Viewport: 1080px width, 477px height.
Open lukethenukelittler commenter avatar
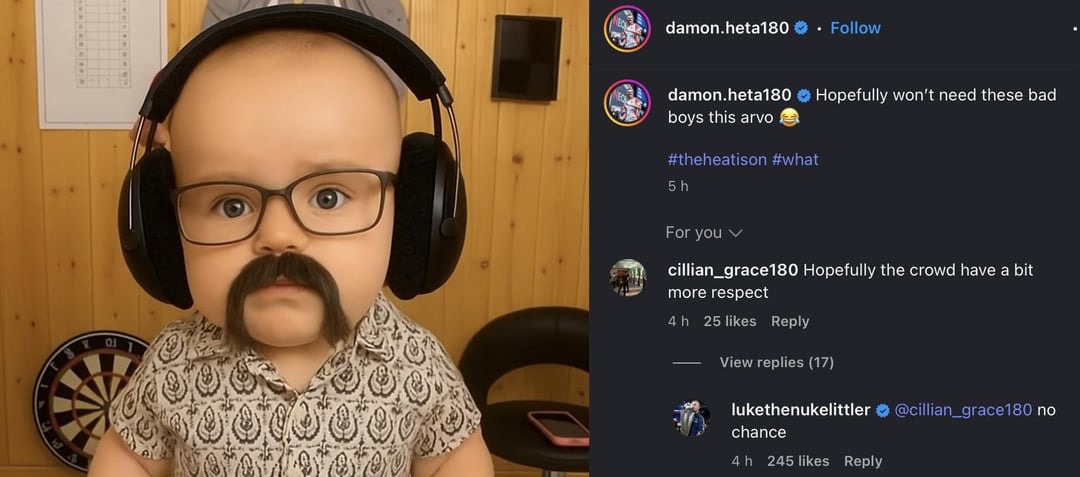691,418
